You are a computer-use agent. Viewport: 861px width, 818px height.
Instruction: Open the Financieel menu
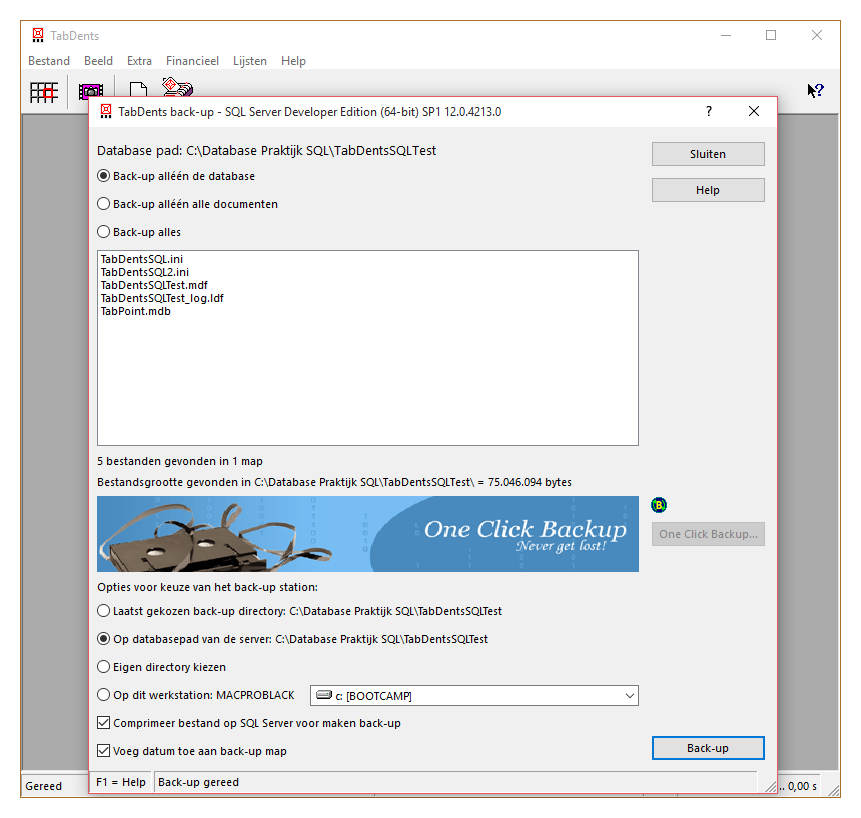(x=192, y=61)
